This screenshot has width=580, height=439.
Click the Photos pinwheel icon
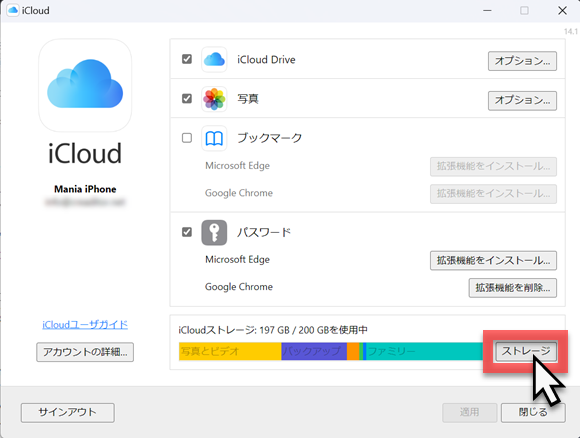point(214,99)
